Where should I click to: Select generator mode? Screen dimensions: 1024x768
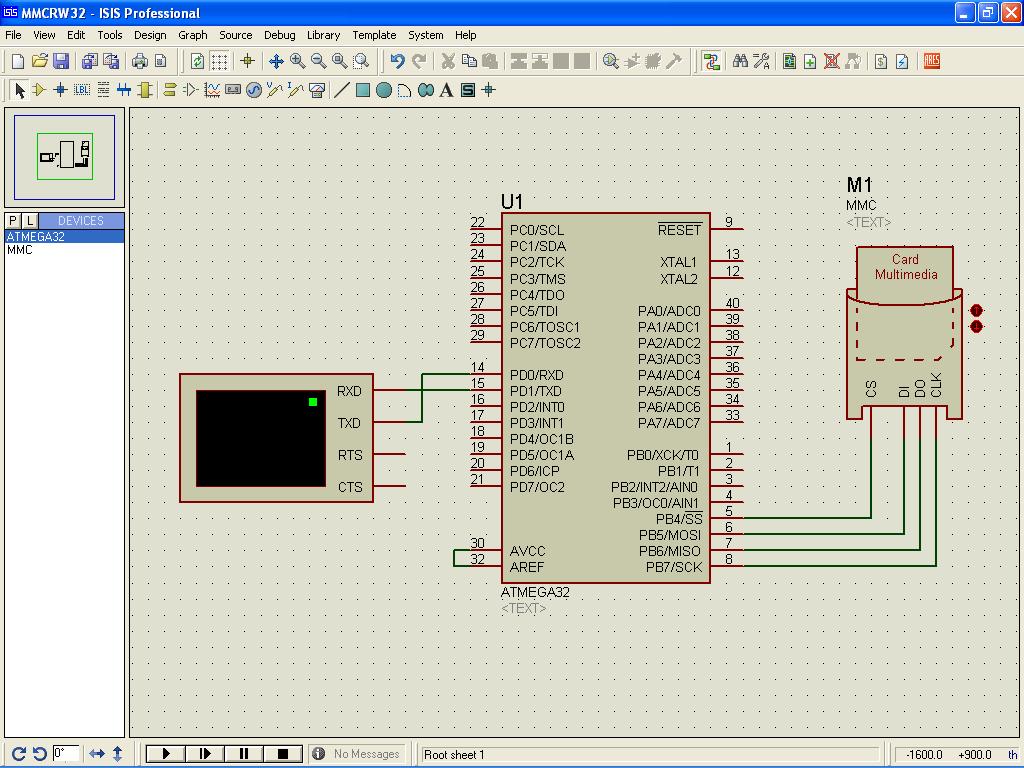point(253,90)
